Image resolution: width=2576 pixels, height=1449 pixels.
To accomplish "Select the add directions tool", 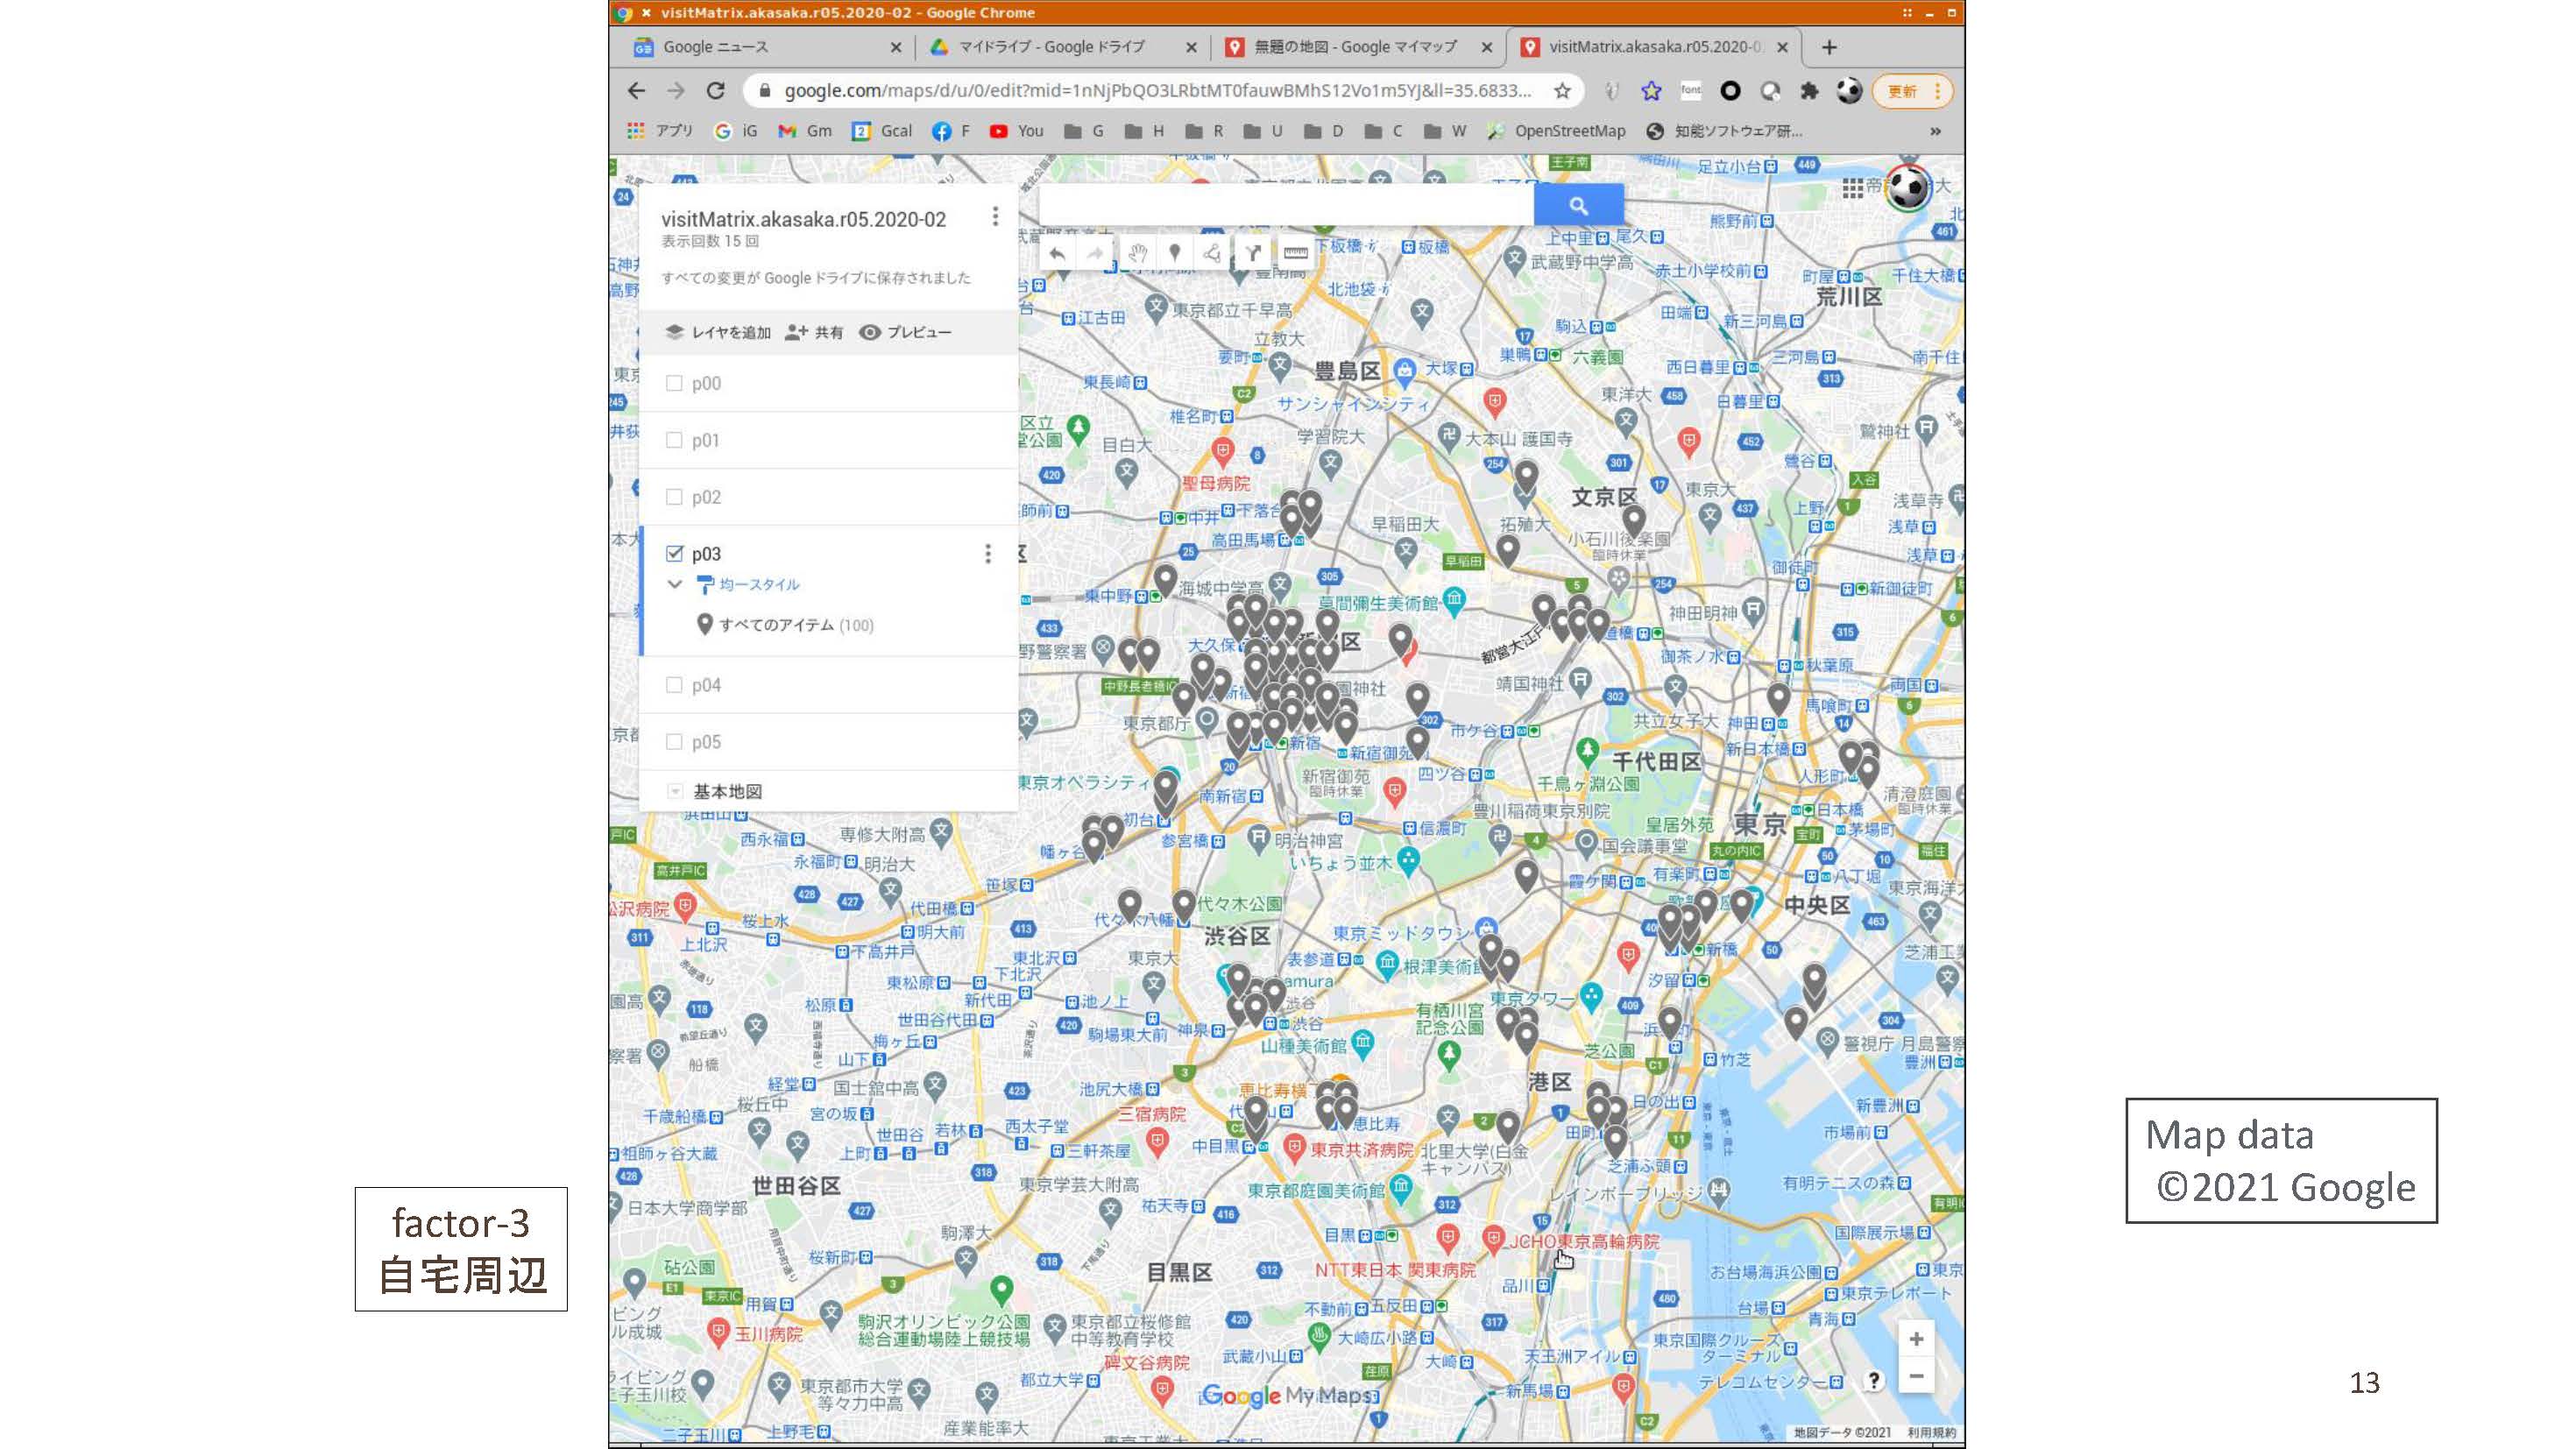I will tap(1252, 254).
